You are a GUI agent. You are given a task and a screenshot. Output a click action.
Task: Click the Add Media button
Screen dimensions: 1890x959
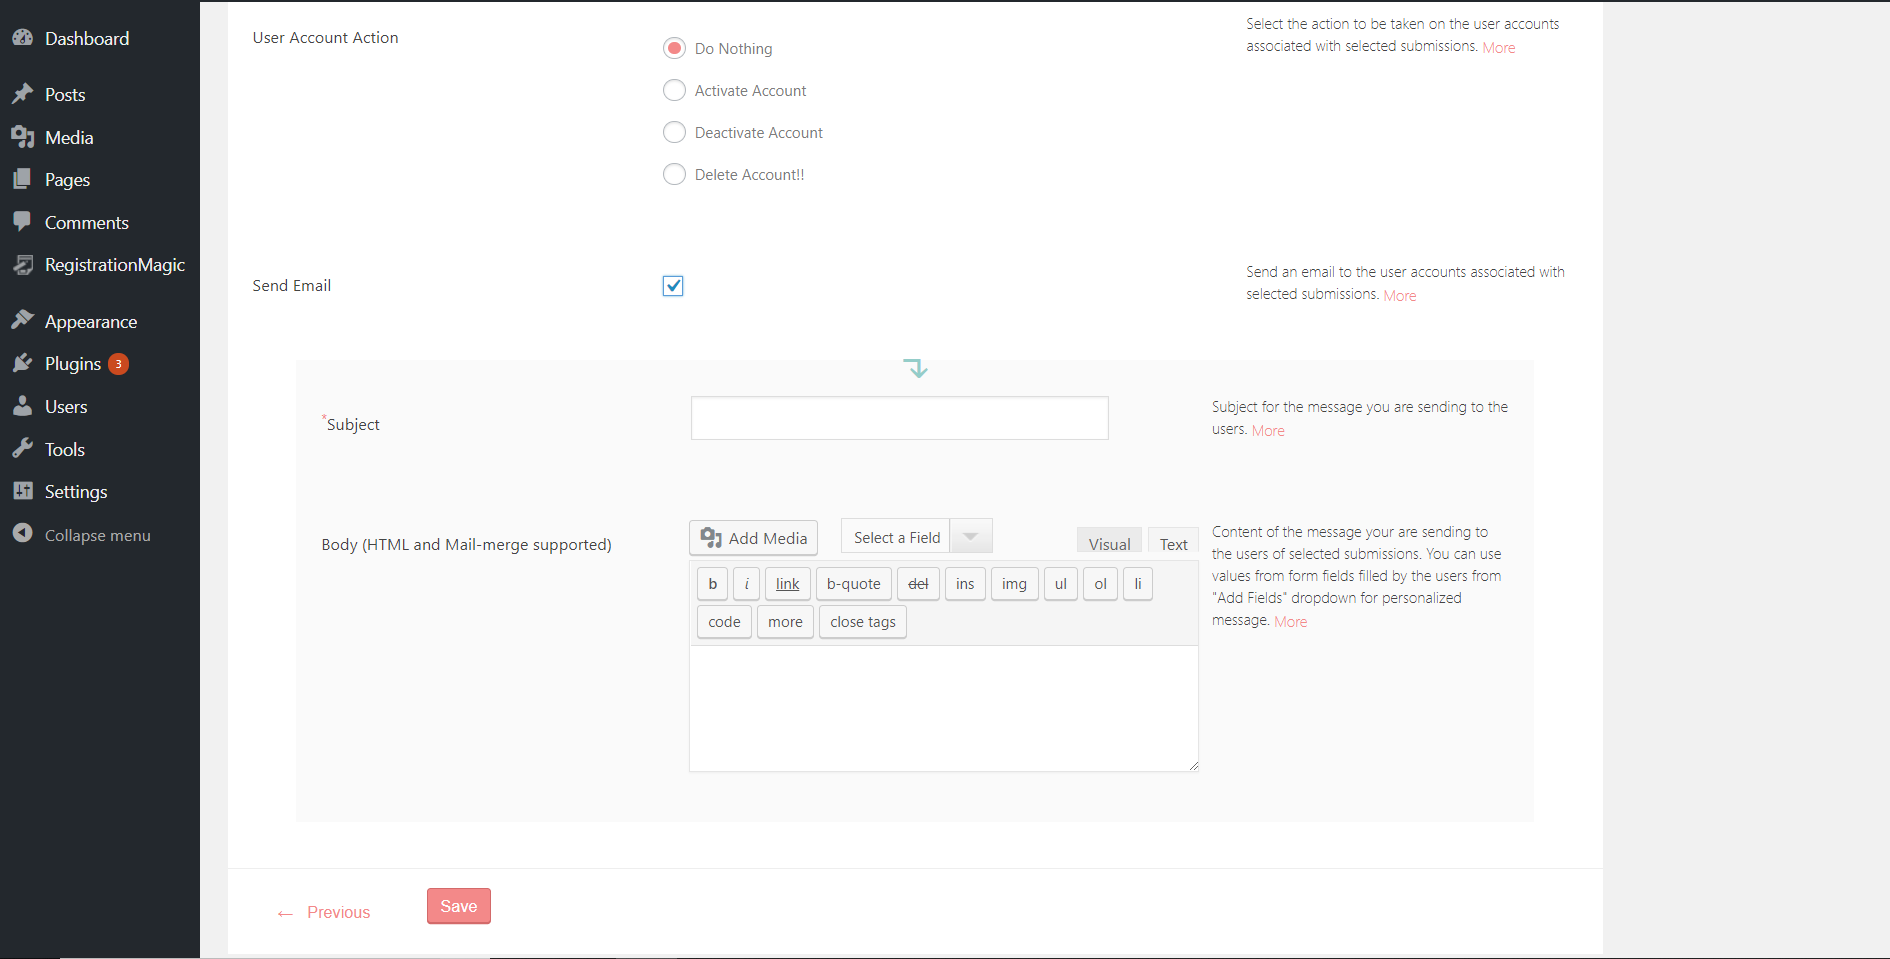754,538
